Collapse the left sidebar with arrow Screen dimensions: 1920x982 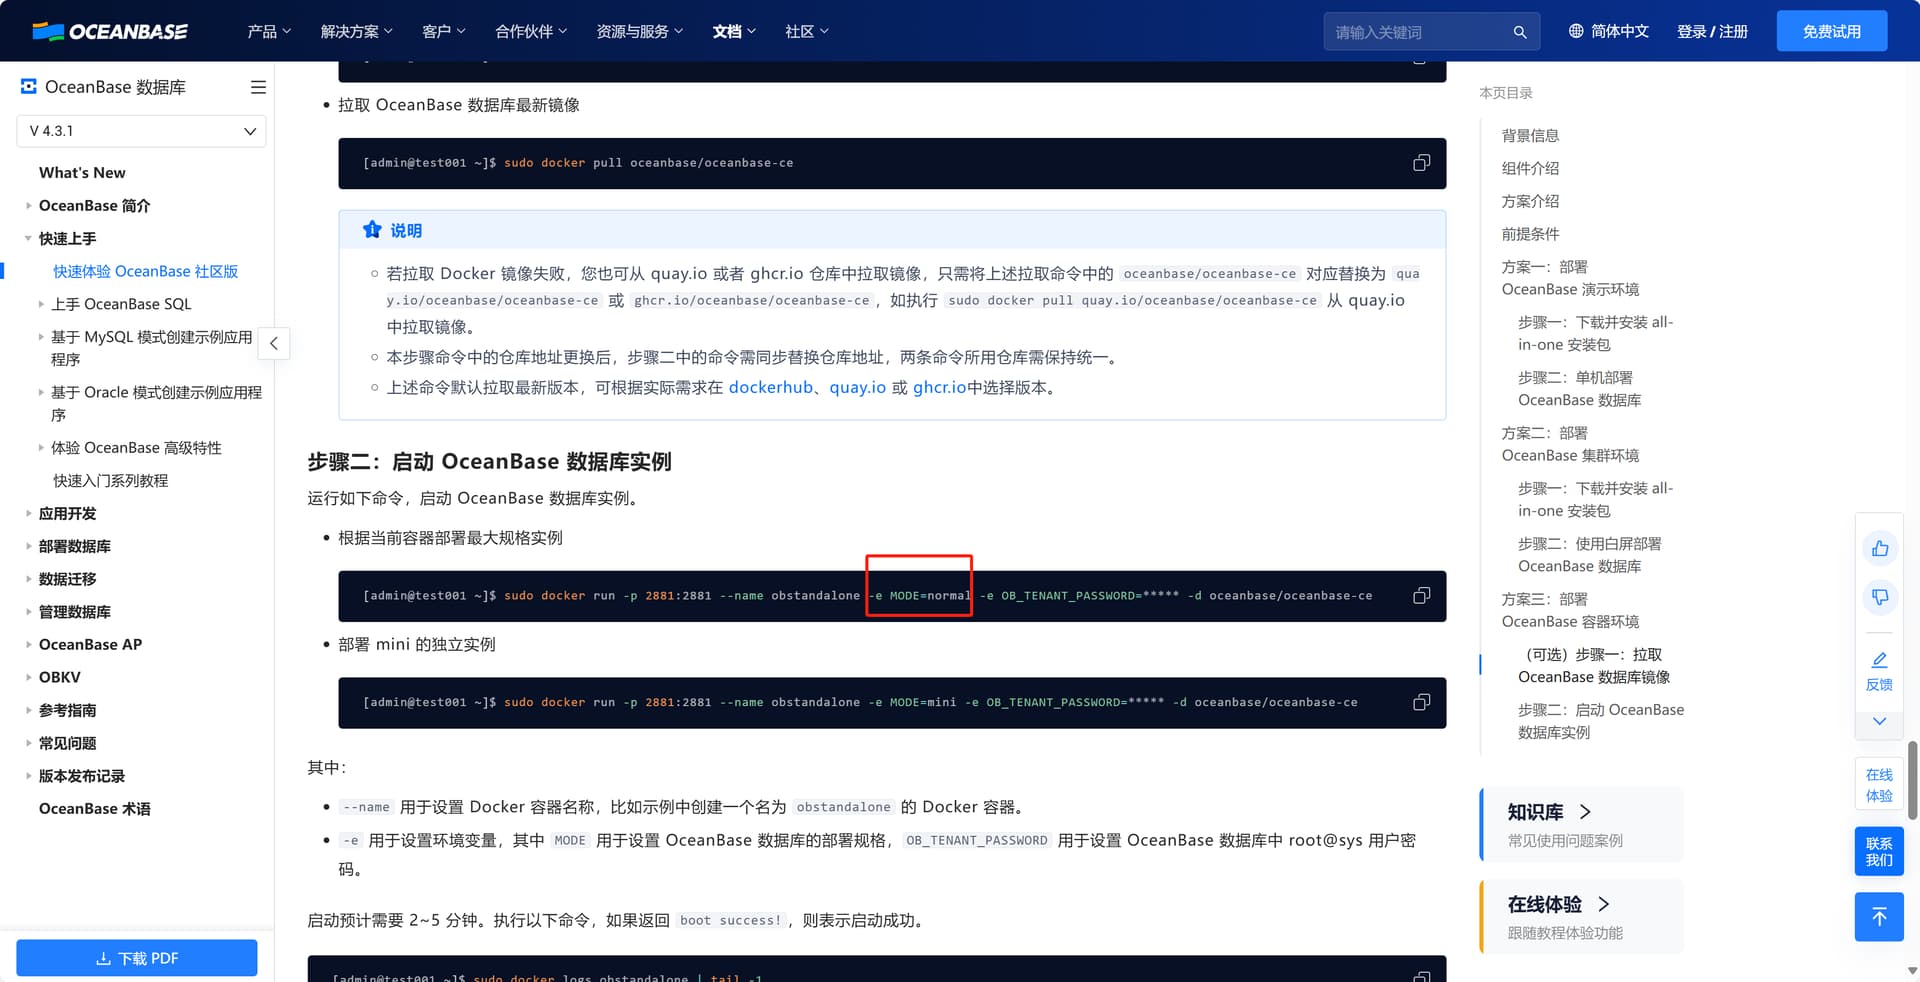click(x=274, y=343)
